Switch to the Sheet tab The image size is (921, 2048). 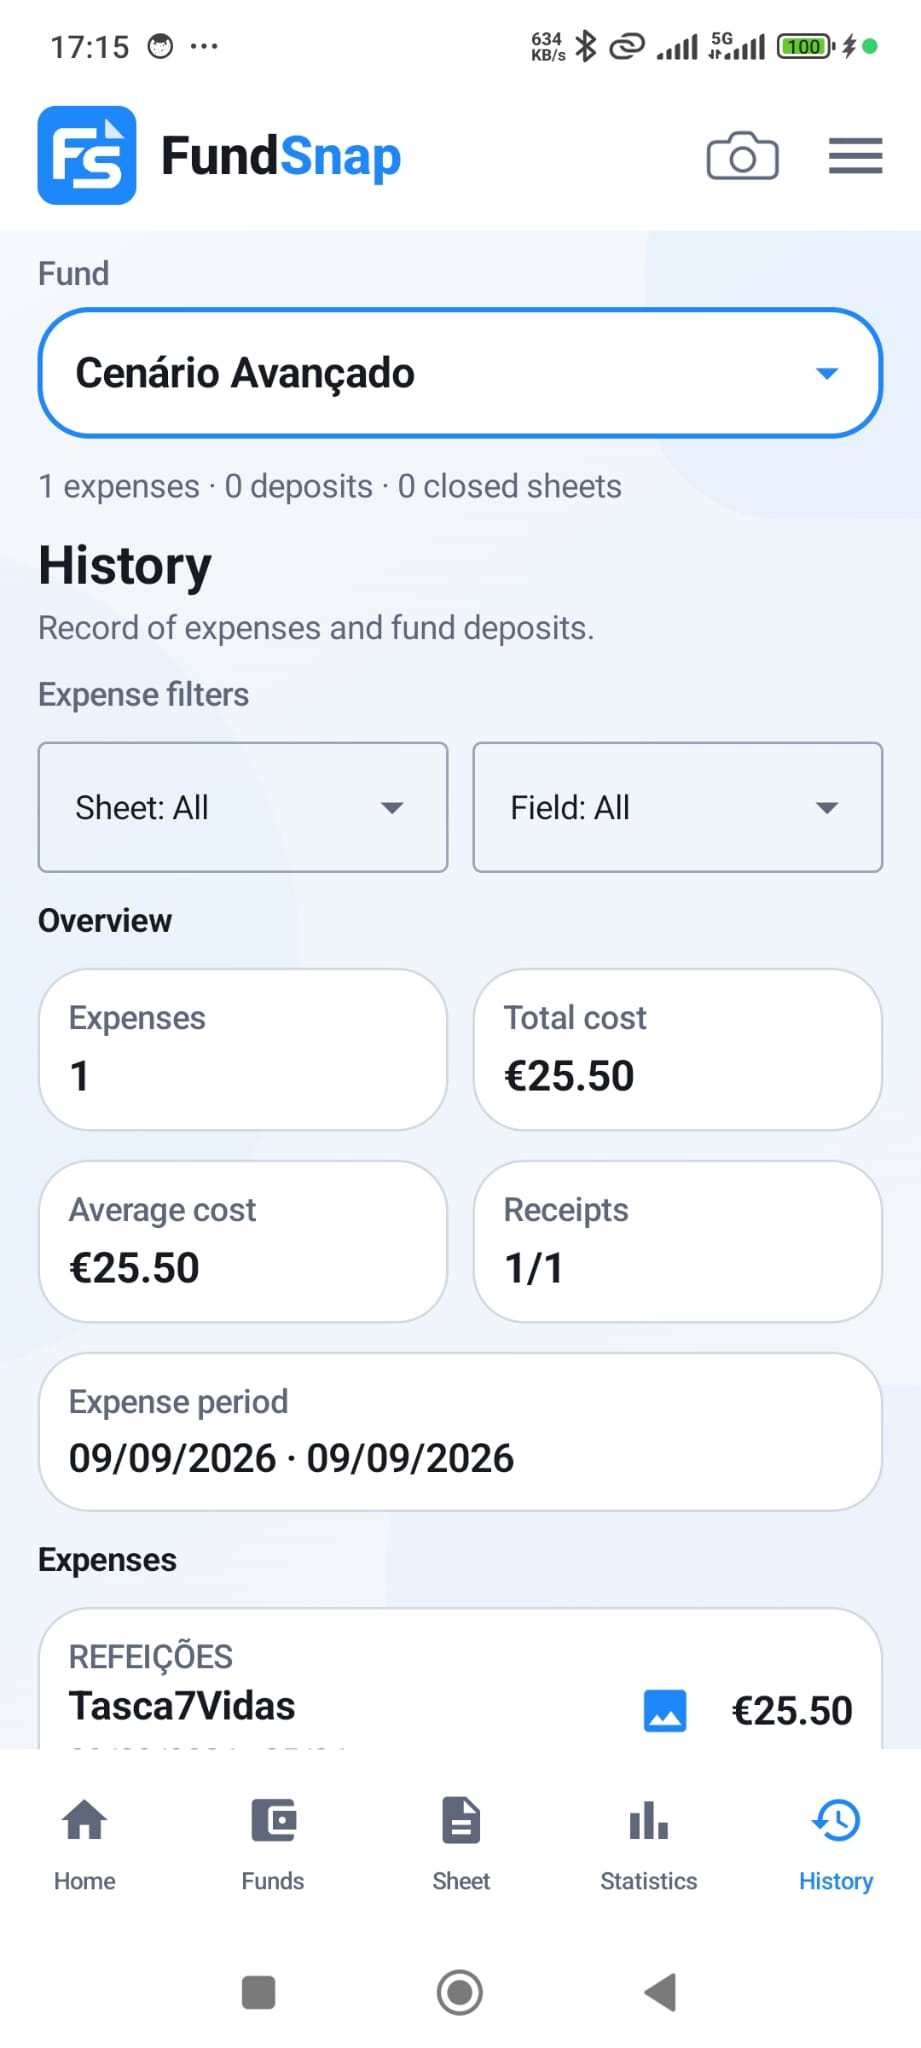461,1845
